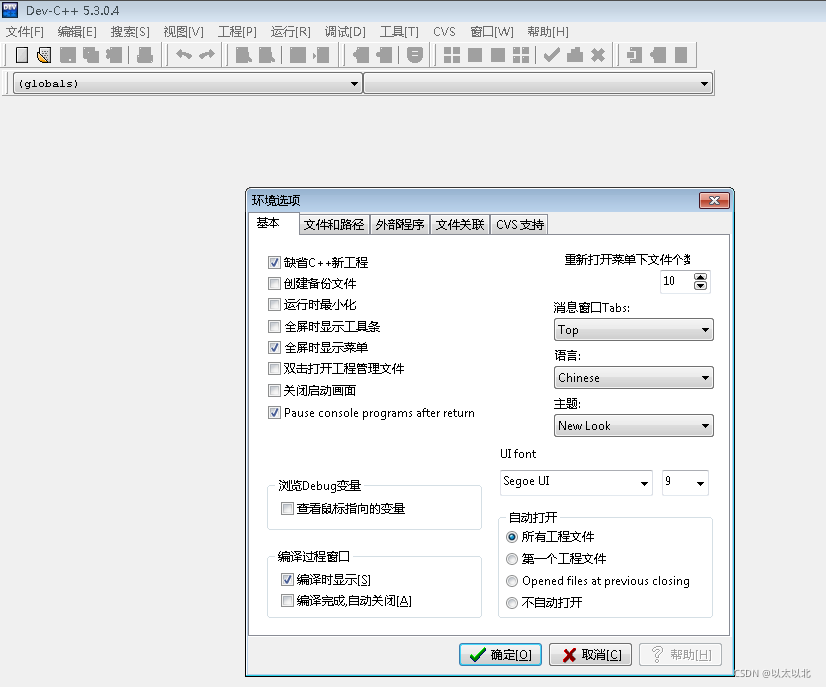Viewport: 826px width, 687px height.
Task: Click the Save icon on the toolbar
Action: (x=89, y=55)
